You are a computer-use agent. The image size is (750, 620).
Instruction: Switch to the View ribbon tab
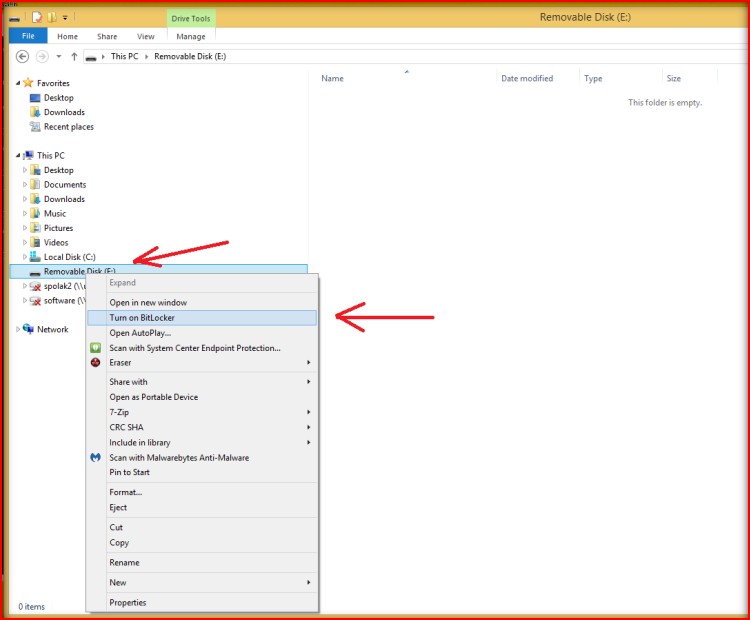pos(146,36)
